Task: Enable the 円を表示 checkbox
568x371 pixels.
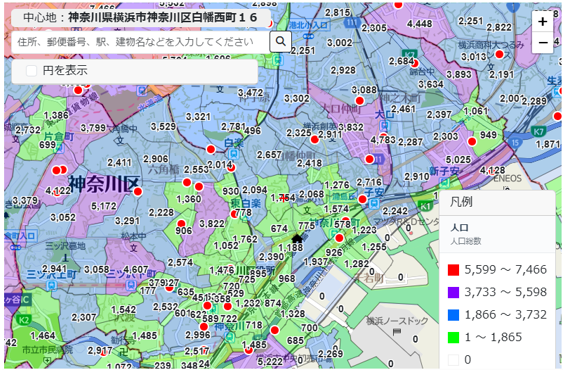Action: (x=32, y=71)
